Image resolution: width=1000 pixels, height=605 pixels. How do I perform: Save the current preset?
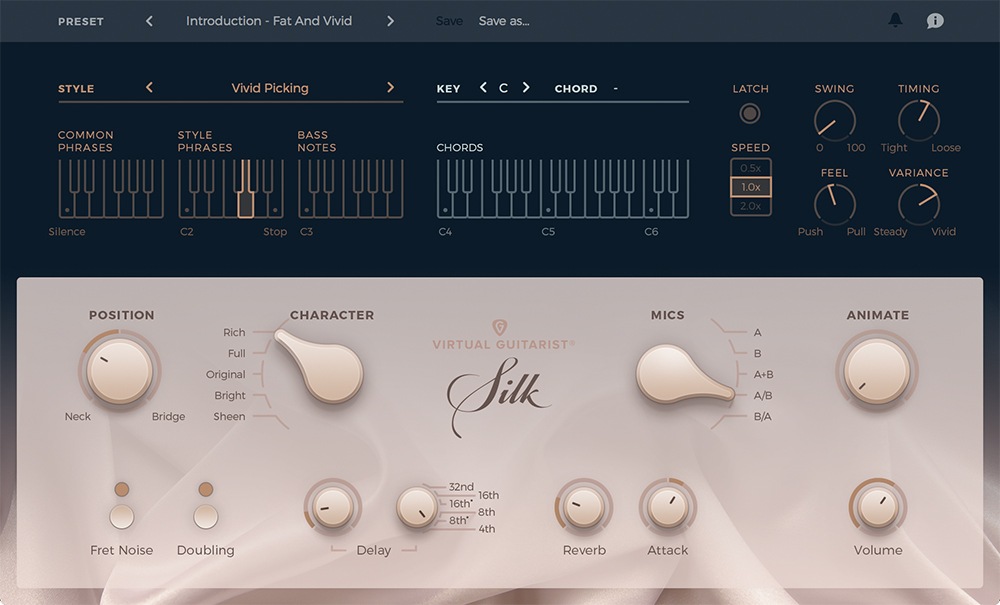(x=449, y=20)
